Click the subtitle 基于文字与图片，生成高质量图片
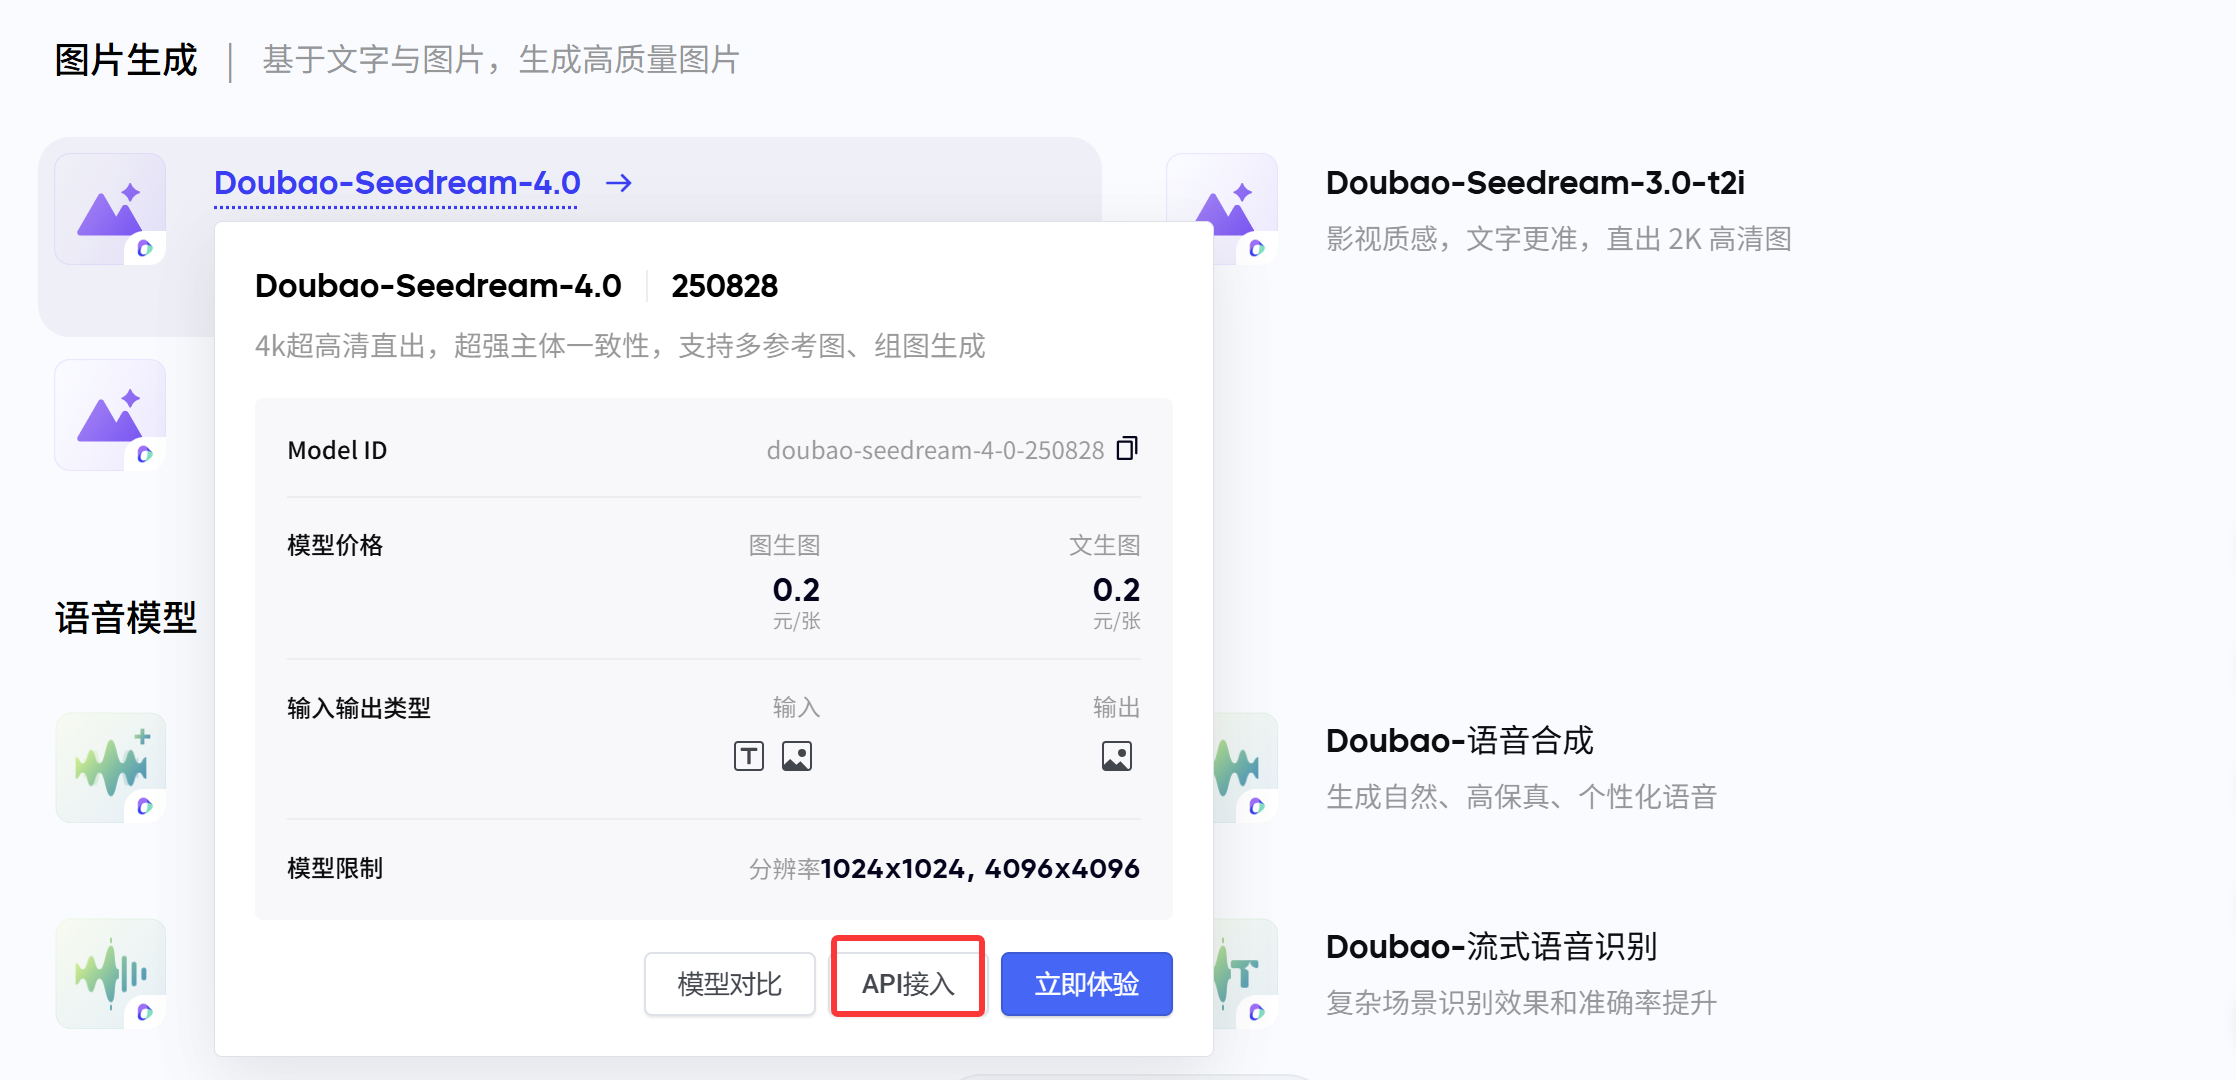This screenshot has height=1080, width=2236. coord(501,60)
